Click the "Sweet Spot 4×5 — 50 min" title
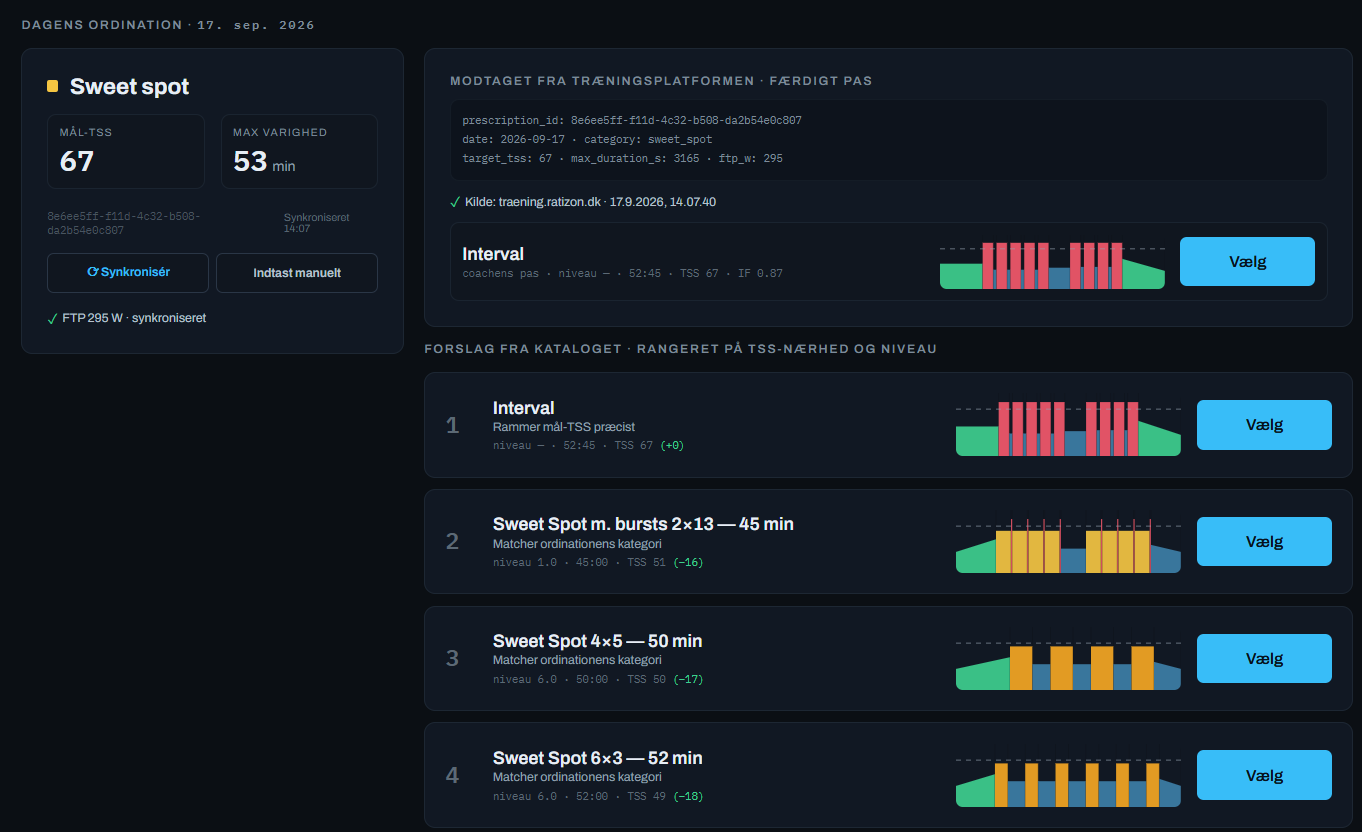 597,641
